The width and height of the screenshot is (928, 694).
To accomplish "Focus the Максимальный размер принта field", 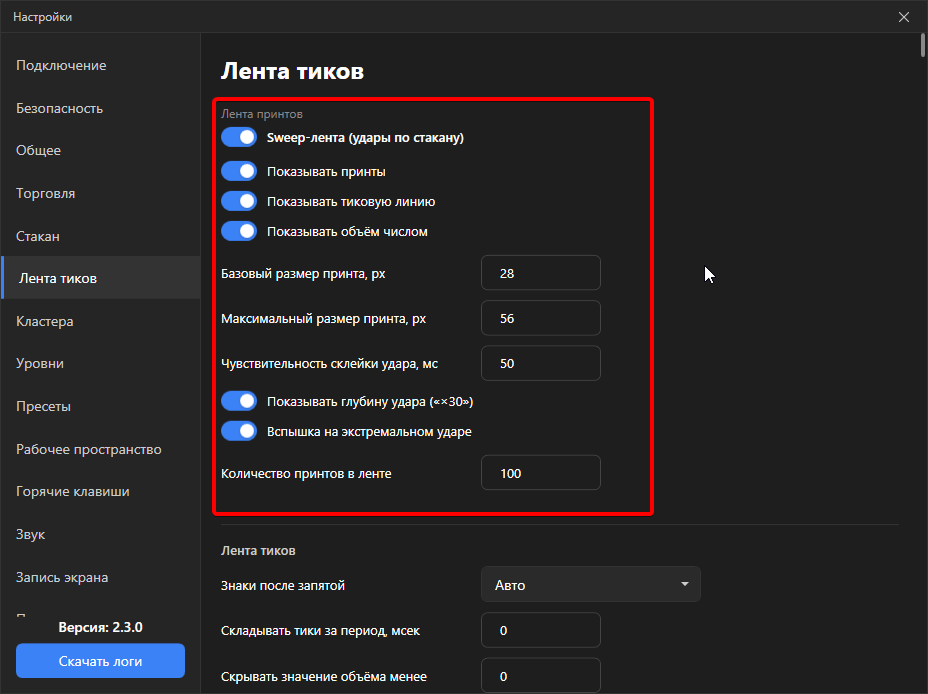I will tap(541, 318).
